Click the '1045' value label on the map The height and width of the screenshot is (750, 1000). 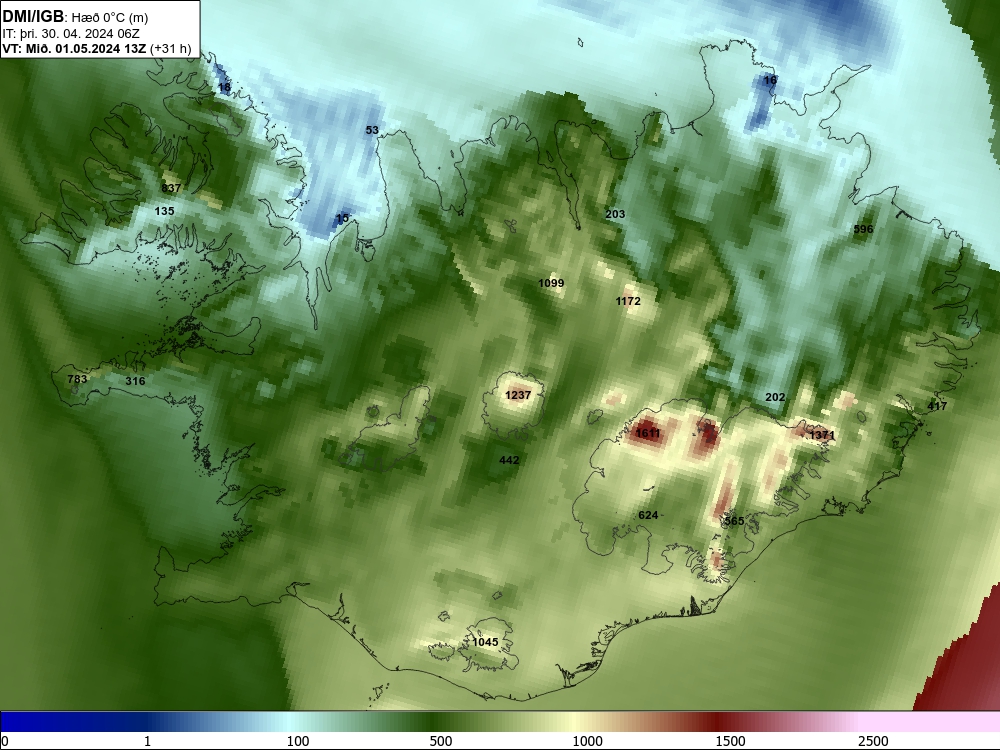[485, 642]
